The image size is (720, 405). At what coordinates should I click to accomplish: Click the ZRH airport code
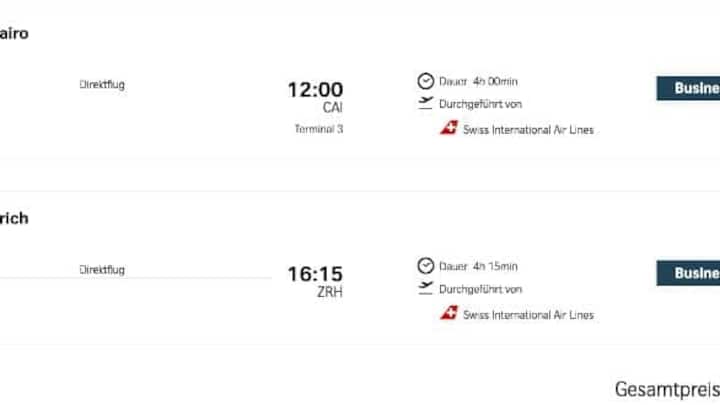pos(330,293)
